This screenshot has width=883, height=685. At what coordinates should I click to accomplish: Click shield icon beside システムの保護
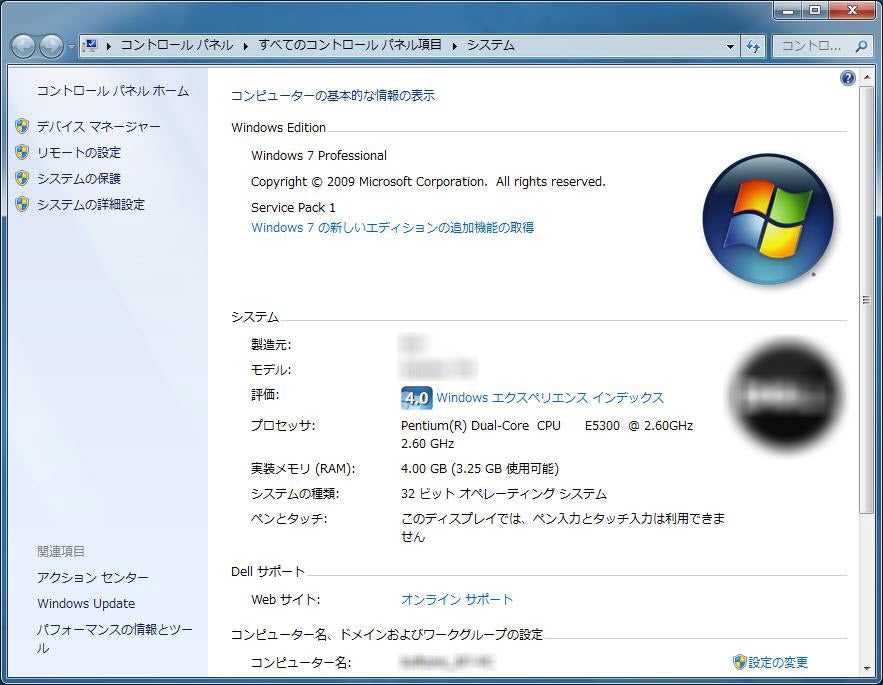tap(22, 178)
